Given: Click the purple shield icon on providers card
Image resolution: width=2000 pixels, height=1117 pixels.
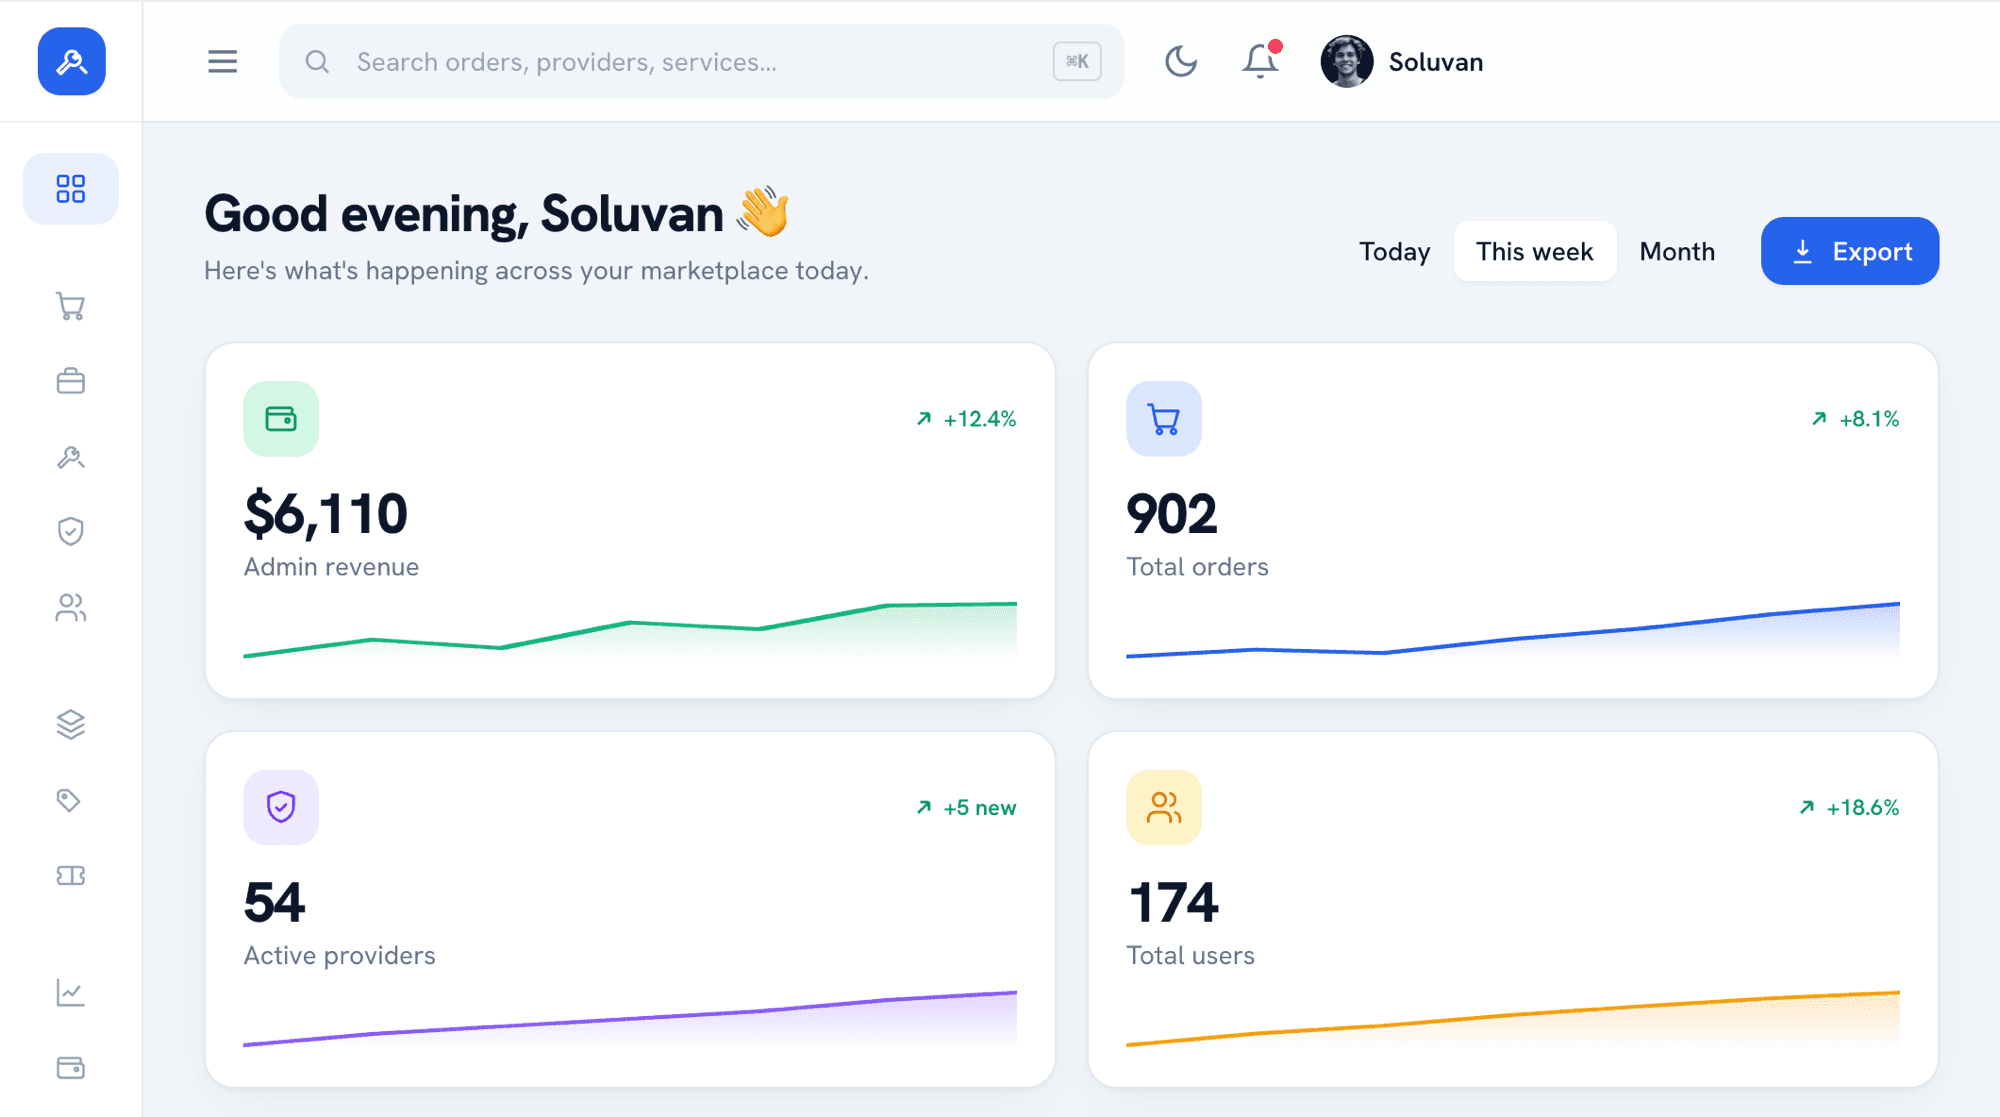Looking at the screenshot, I should click(281, 807).
